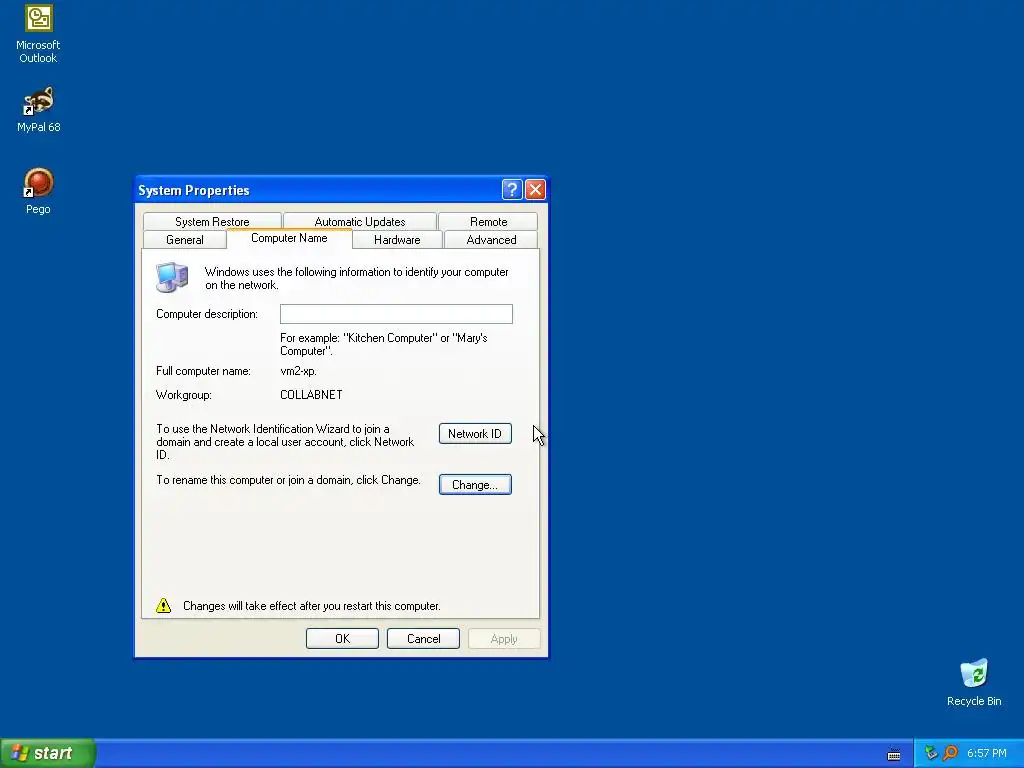This screenshot has height=768, width=1024.
Task: Click the Change... button
Action: pyautogui.click(x=475, y=485)
